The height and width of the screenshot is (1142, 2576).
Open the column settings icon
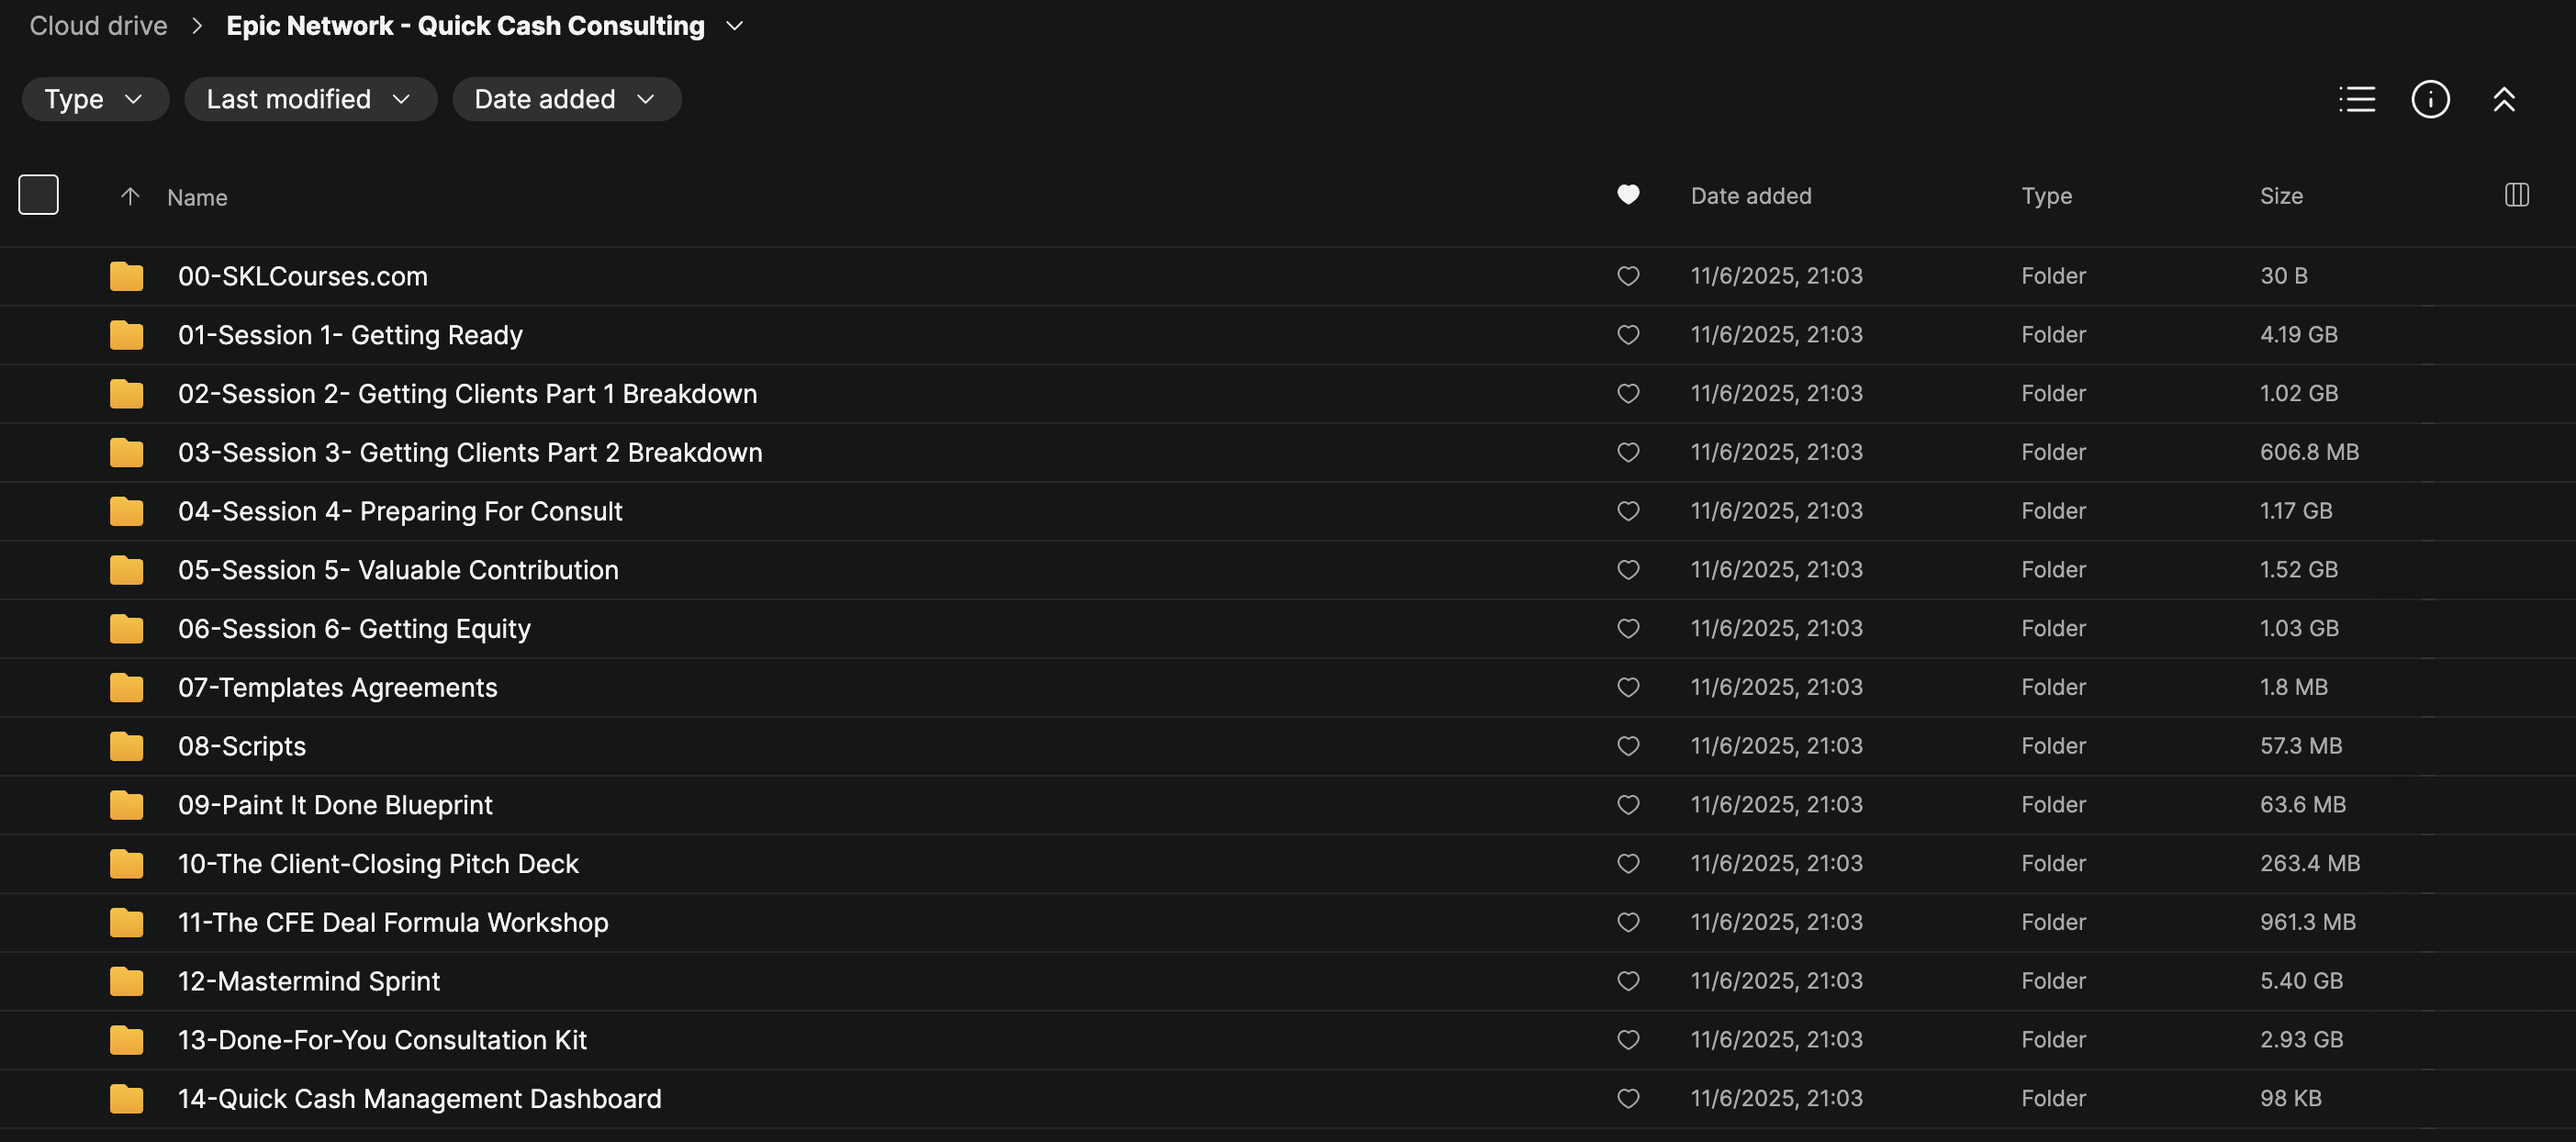click(x=2516, y=195)
